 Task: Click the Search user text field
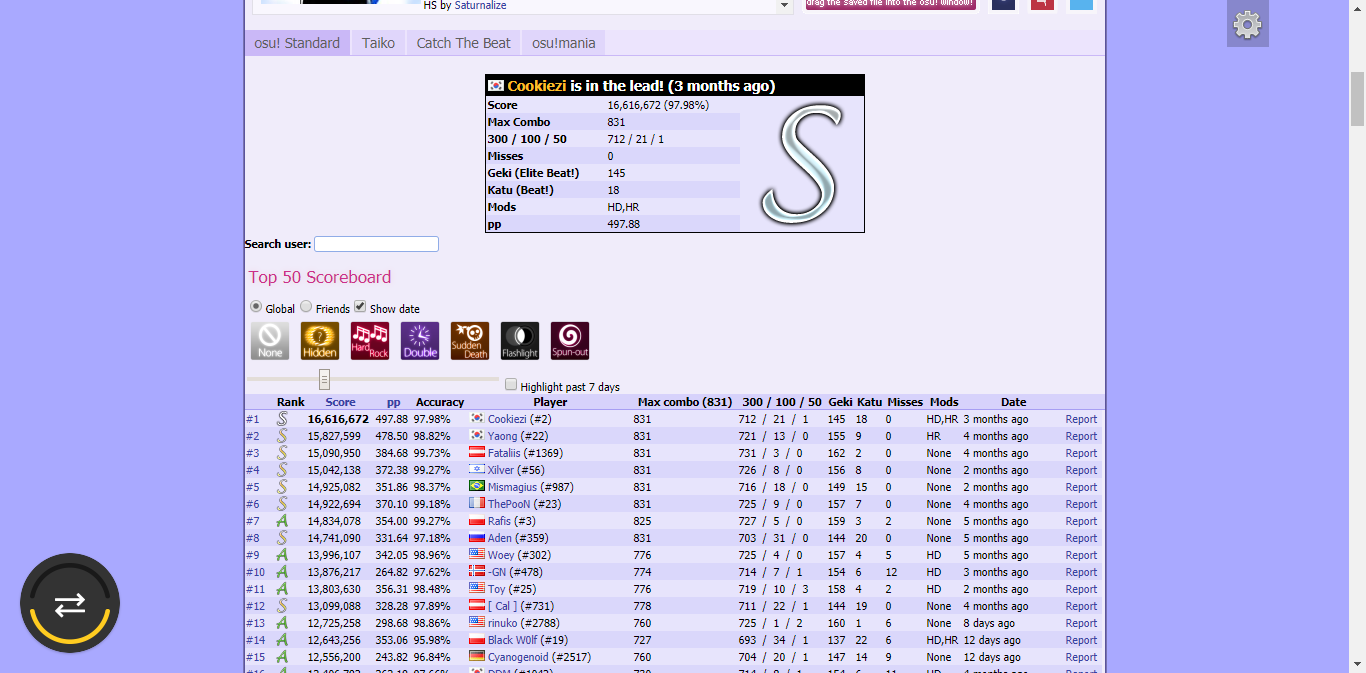[x=376, y=244]
